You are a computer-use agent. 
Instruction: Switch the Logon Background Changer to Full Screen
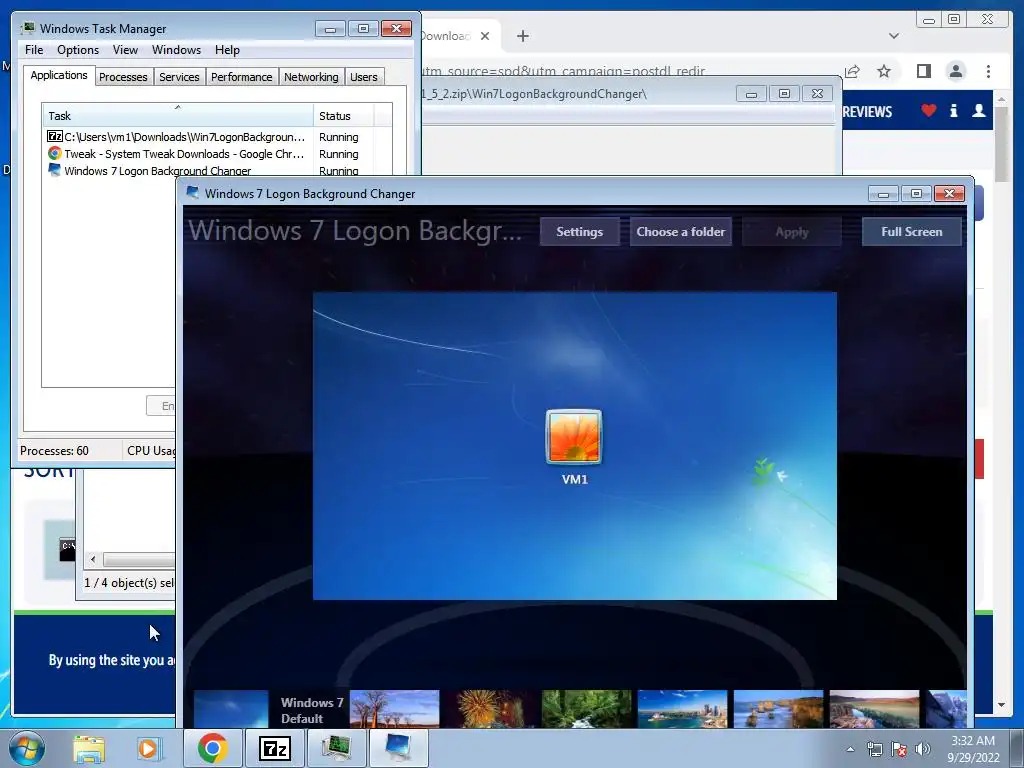pos(912,232)
